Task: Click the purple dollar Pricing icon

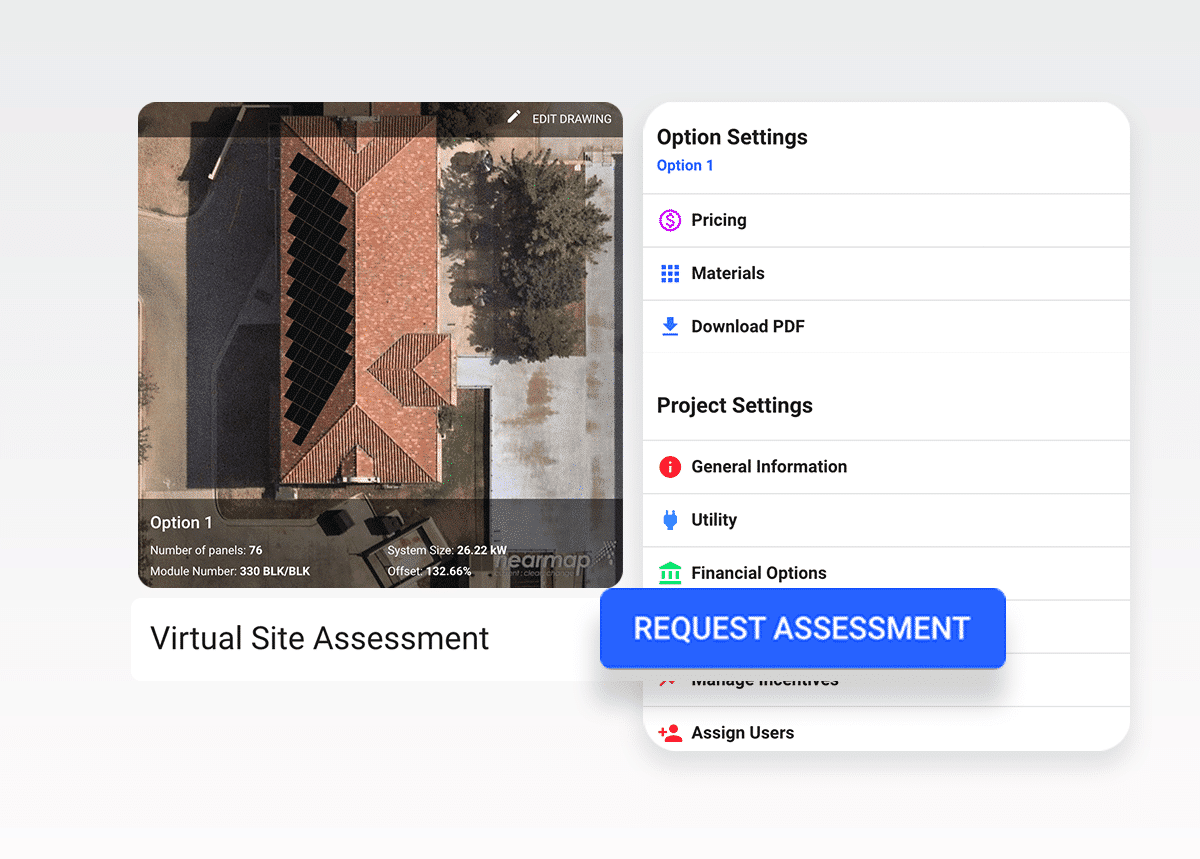Action: (670, 220)
